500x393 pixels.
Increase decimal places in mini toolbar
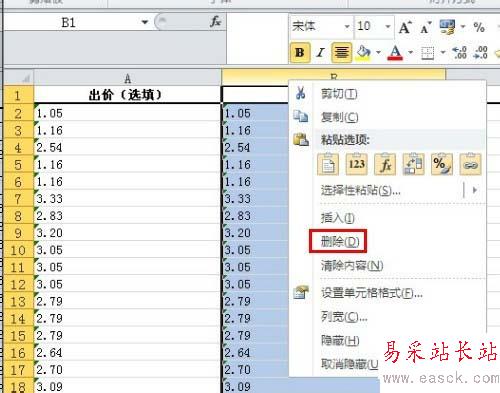click(x=459, y=53)
